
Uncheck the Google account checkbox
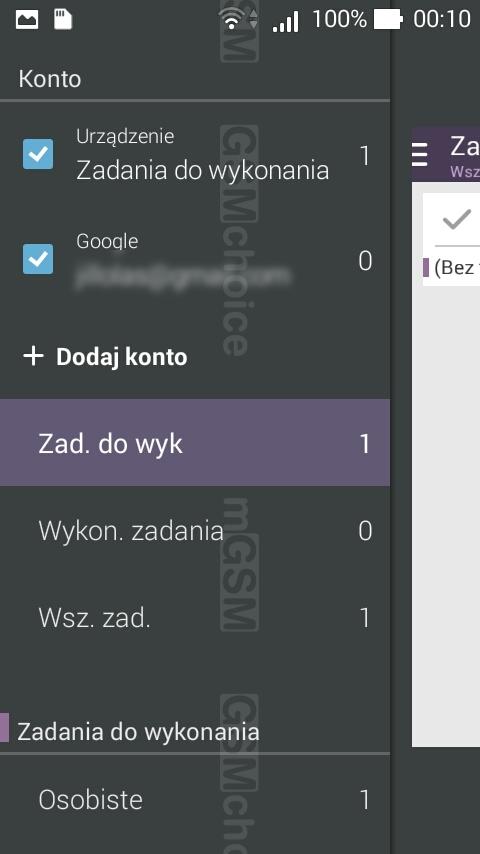point(38,259)
